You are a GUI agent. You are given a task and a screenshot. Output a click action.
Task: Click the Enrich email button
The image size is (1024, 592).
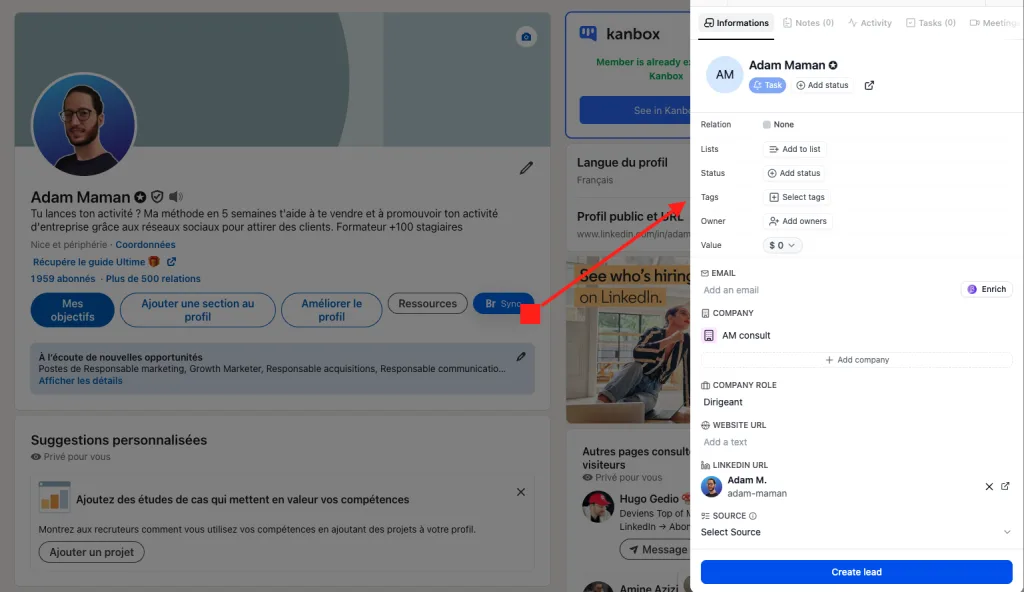click(x=986, y=289)
